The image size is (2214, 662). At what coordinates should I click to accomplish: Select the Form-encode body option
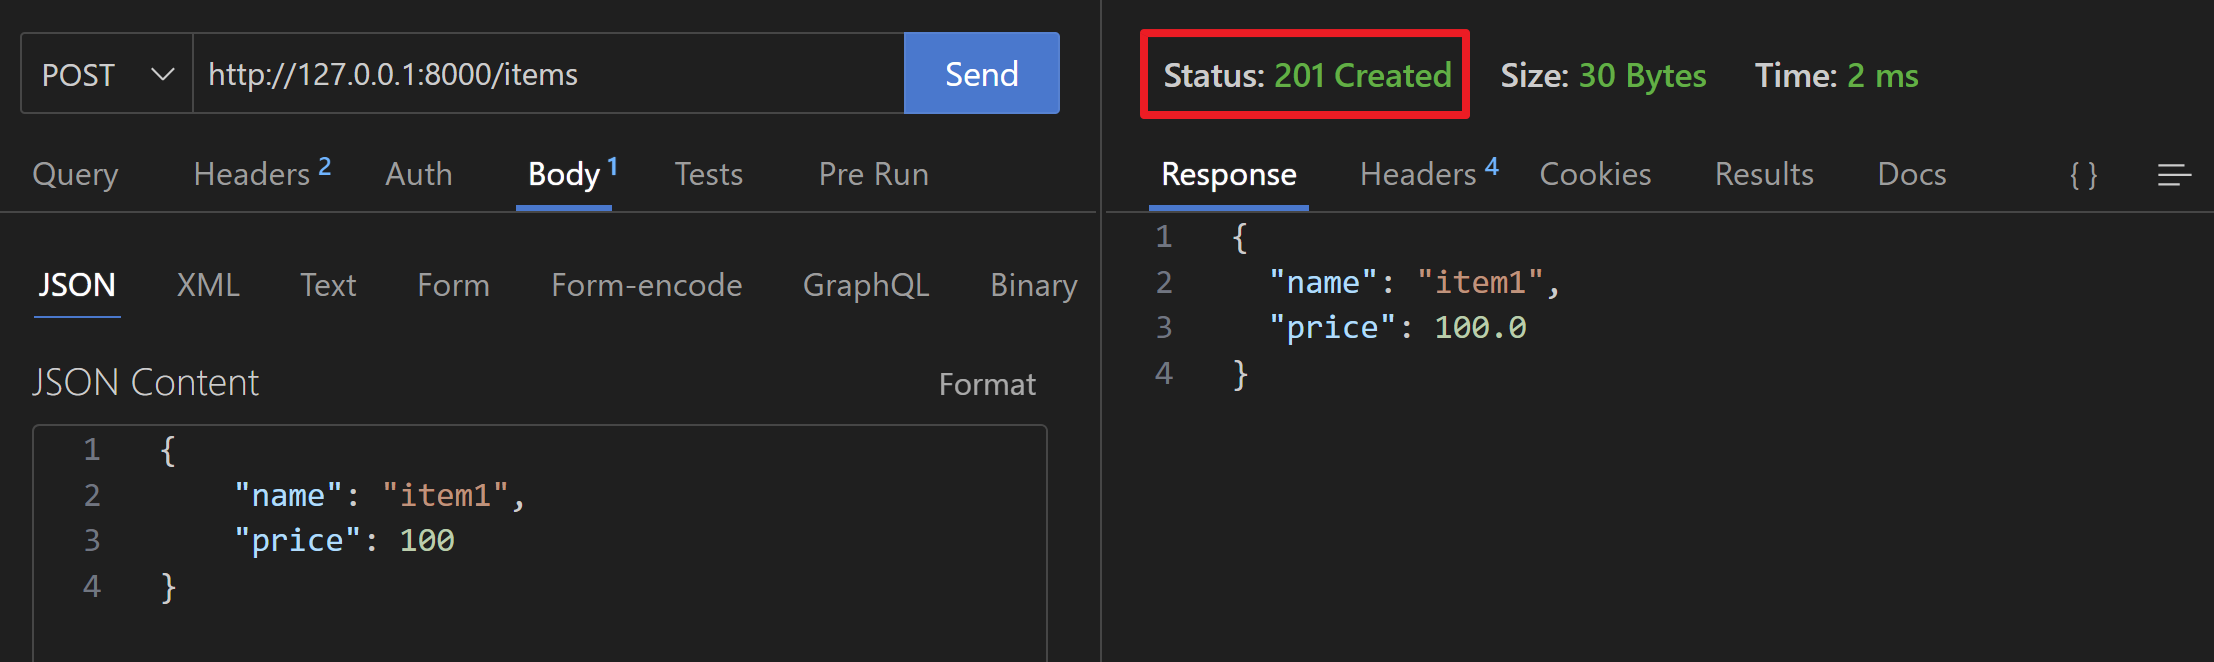click(x=646, y=285)
